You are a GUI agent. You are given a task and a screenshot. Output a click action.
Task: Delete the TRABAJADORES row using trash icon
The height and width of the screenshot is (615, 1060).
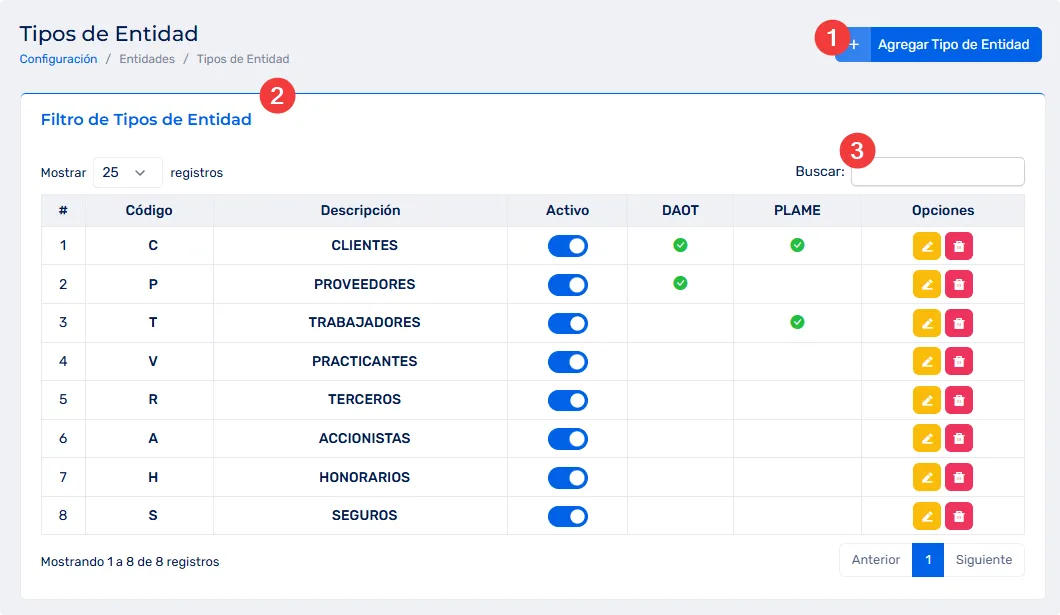(x=959, y=323)
